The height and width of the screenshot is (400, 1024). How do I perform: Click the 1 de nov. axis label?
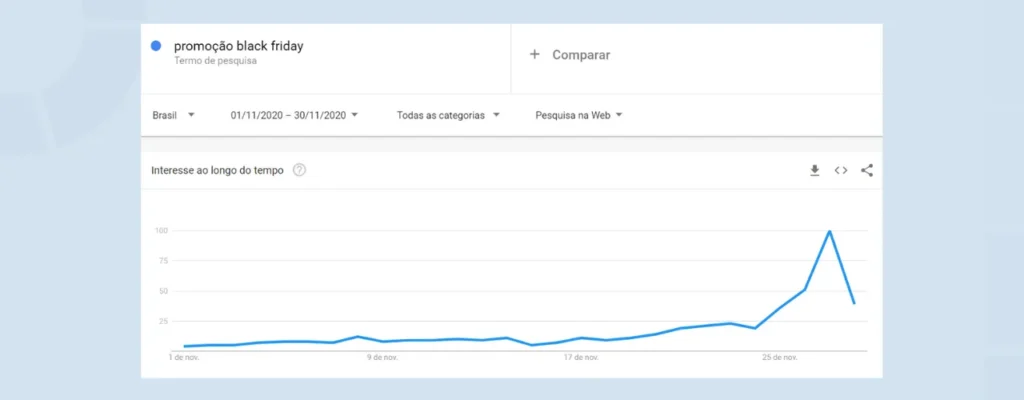pos(184,358)
